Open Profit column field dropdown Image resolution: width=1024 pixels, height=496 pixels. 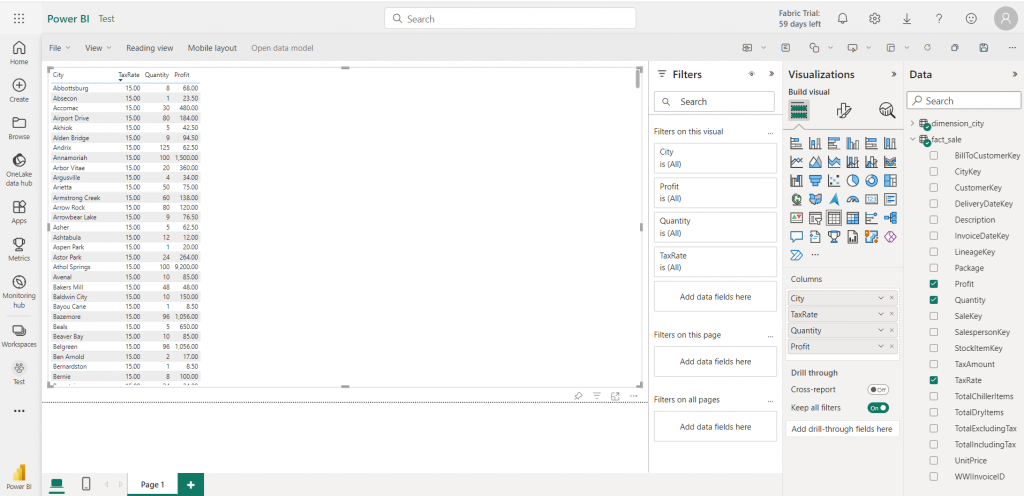click(880, 347)
